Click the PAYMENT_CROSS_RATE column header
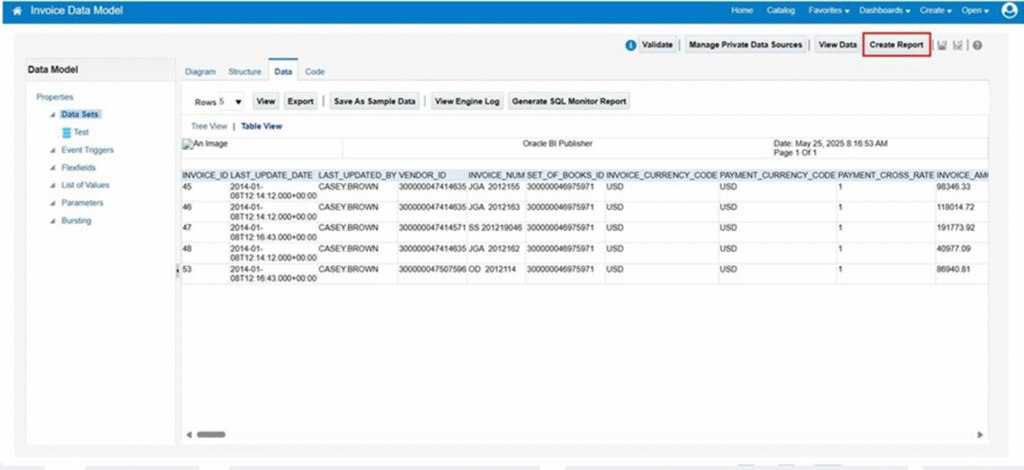This screenshot has width=1024, height=470. [886, 176]
